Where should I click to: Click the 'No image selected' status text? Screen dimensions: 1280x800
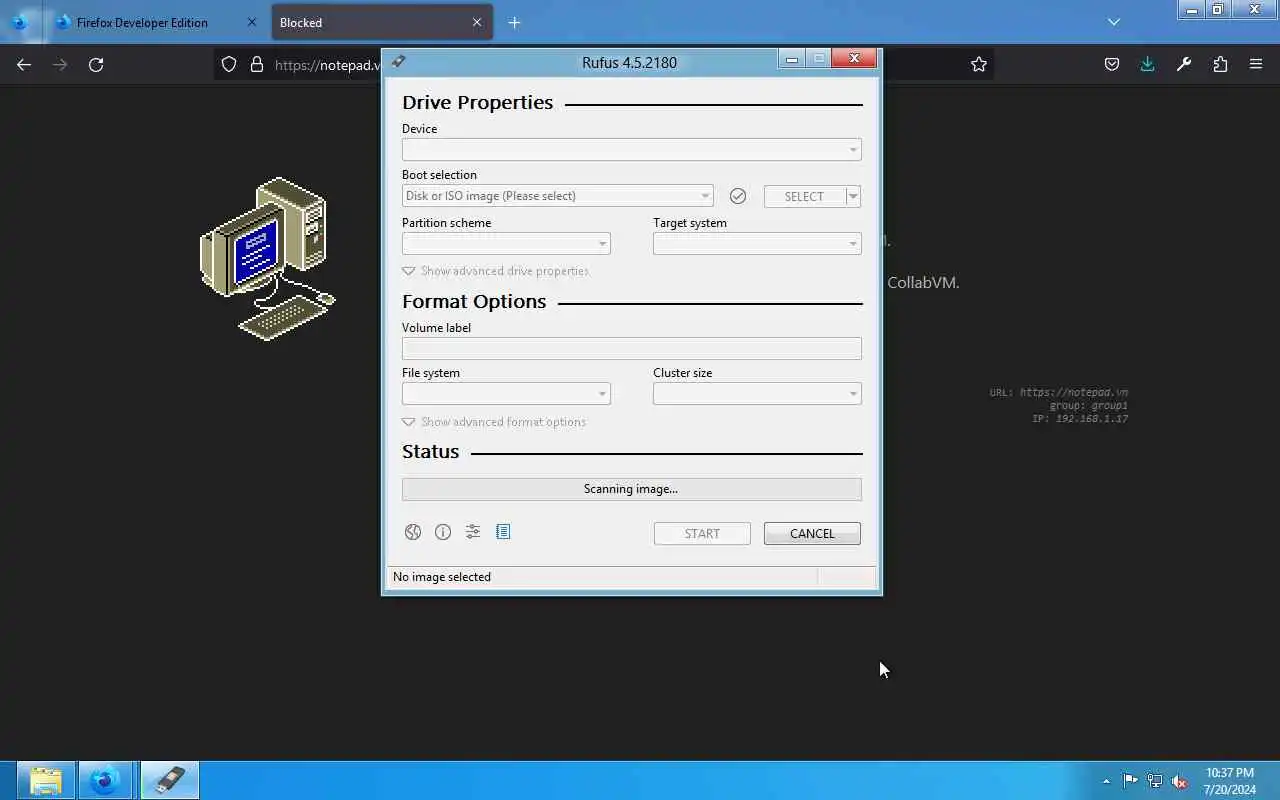pyautogui.click(x=442, y=577)
